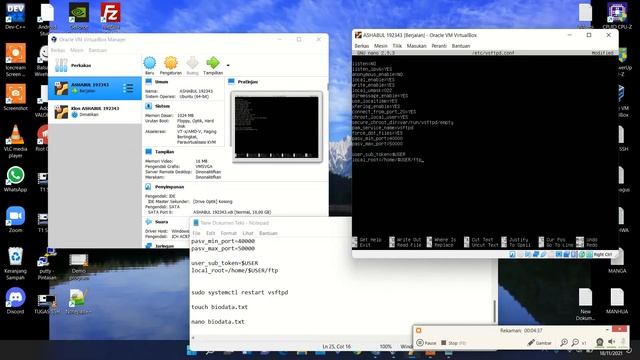The height and width of the screenshot is (360, 640).
Task: Click the Umum section header in VM details
Action: 162,82
